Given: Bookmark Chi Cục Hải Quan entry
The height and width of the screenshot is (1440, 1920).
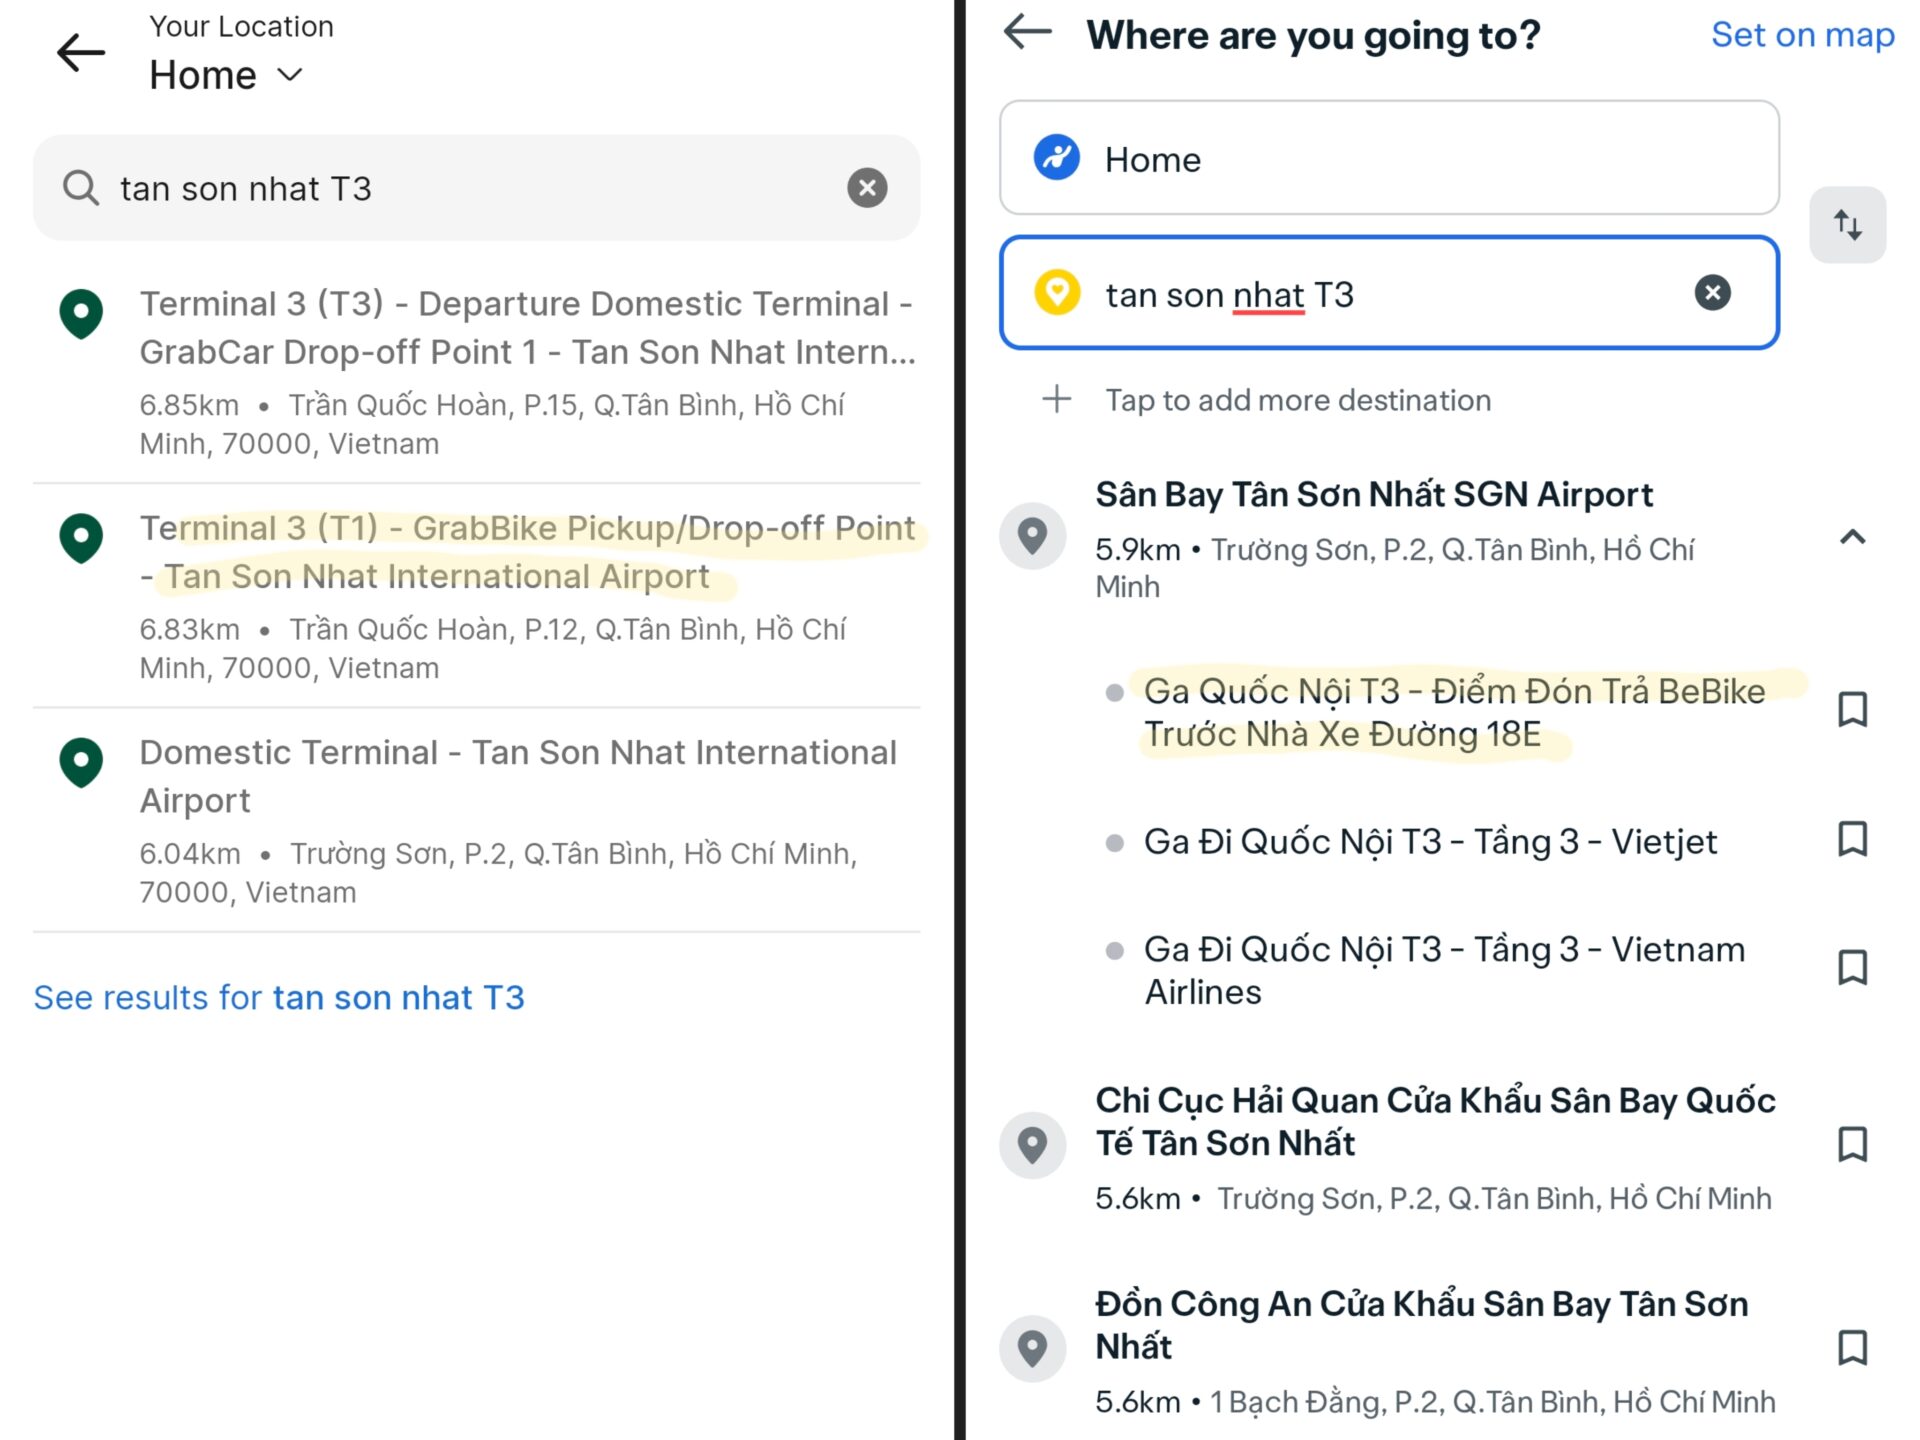Looking at the screenshot, I should (1852, 1144).
